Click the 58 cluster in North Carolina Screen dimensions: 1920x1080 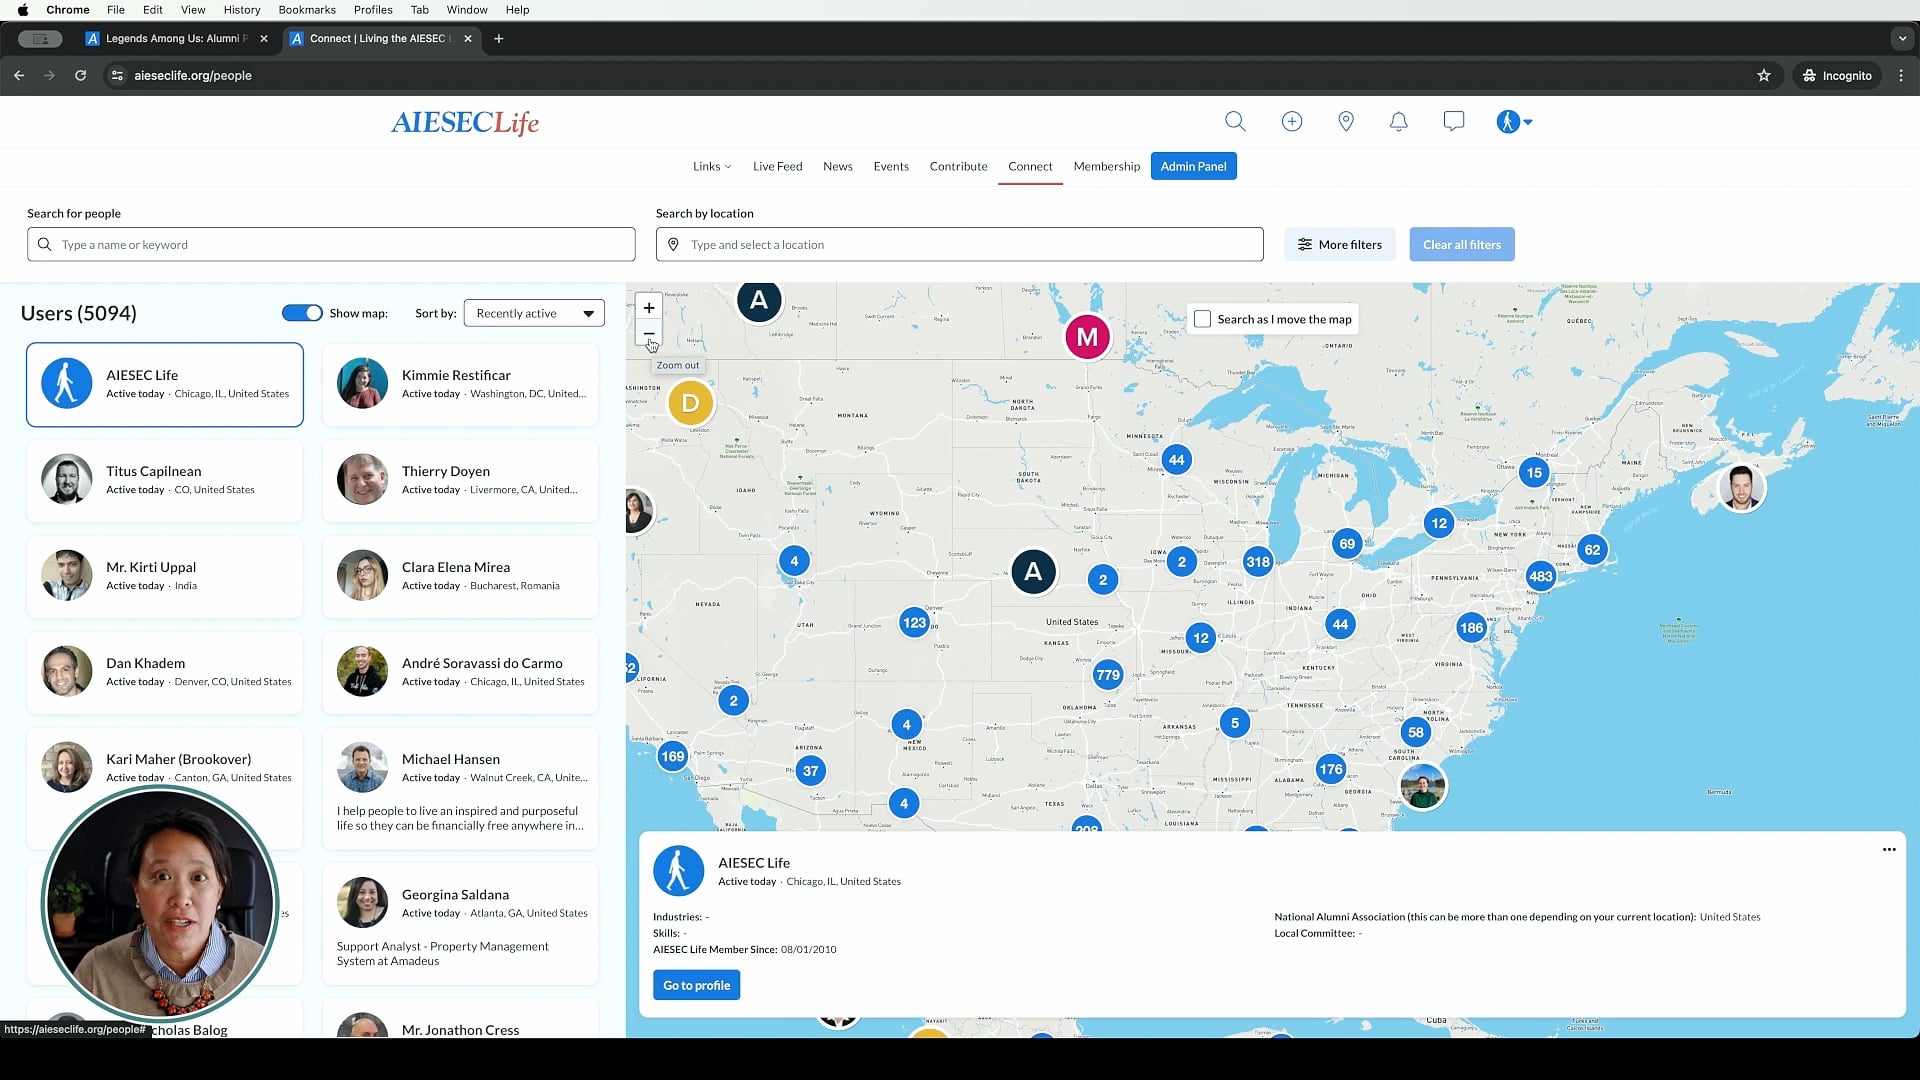[x=1416, y=732]
